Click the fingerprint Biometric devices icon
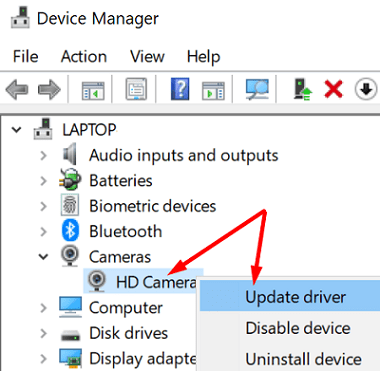The image size is (380, 371). (70, 204)
